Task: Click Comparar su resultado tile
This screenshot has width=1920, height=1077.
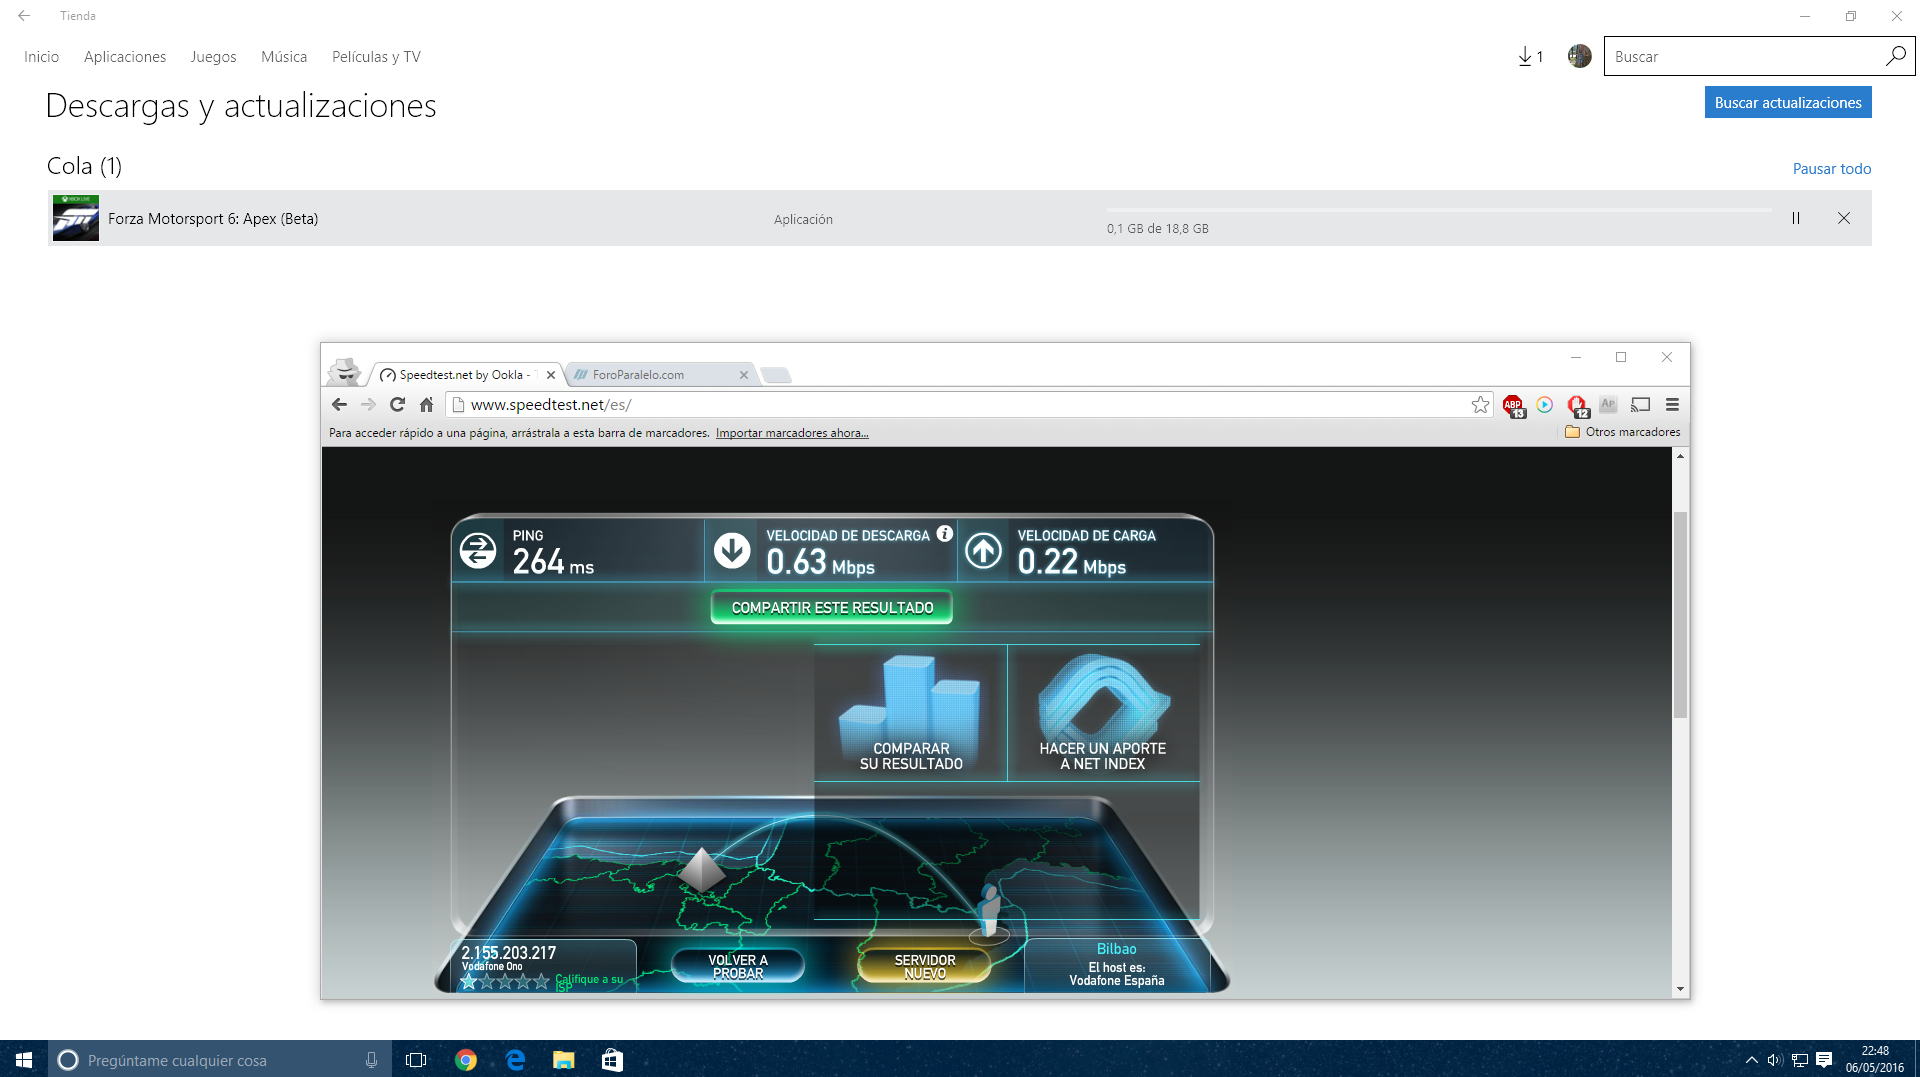Action: click(911, 712)
